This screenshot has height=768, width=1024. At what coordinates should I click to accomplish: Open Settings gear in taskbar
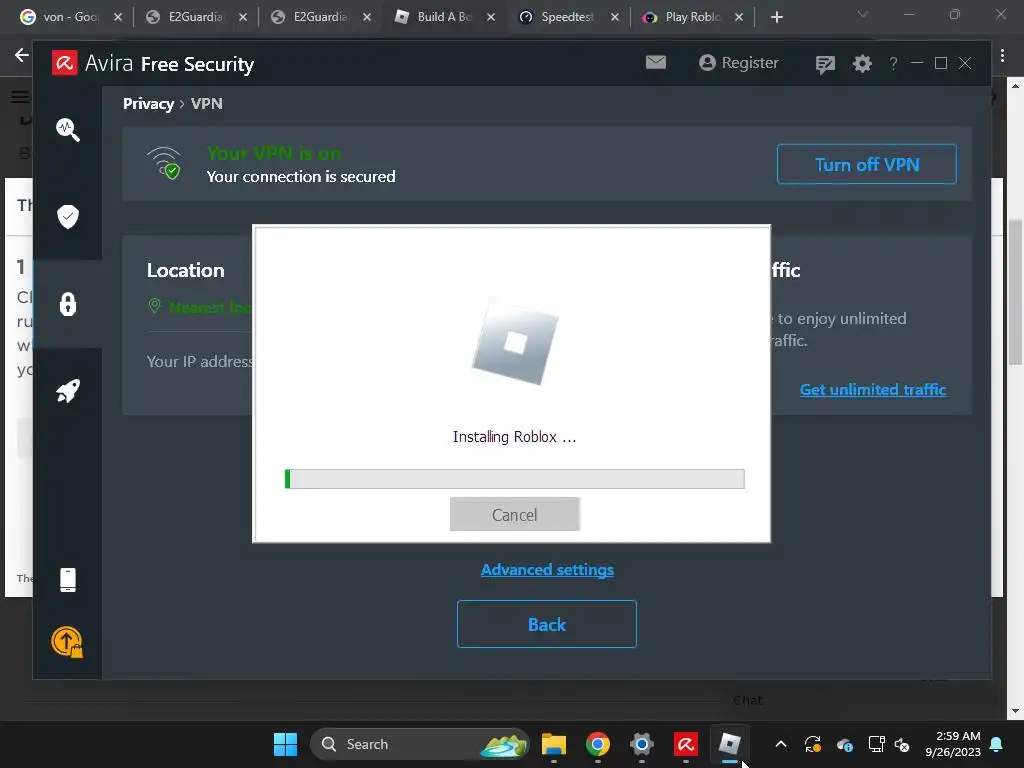[642, 744]
